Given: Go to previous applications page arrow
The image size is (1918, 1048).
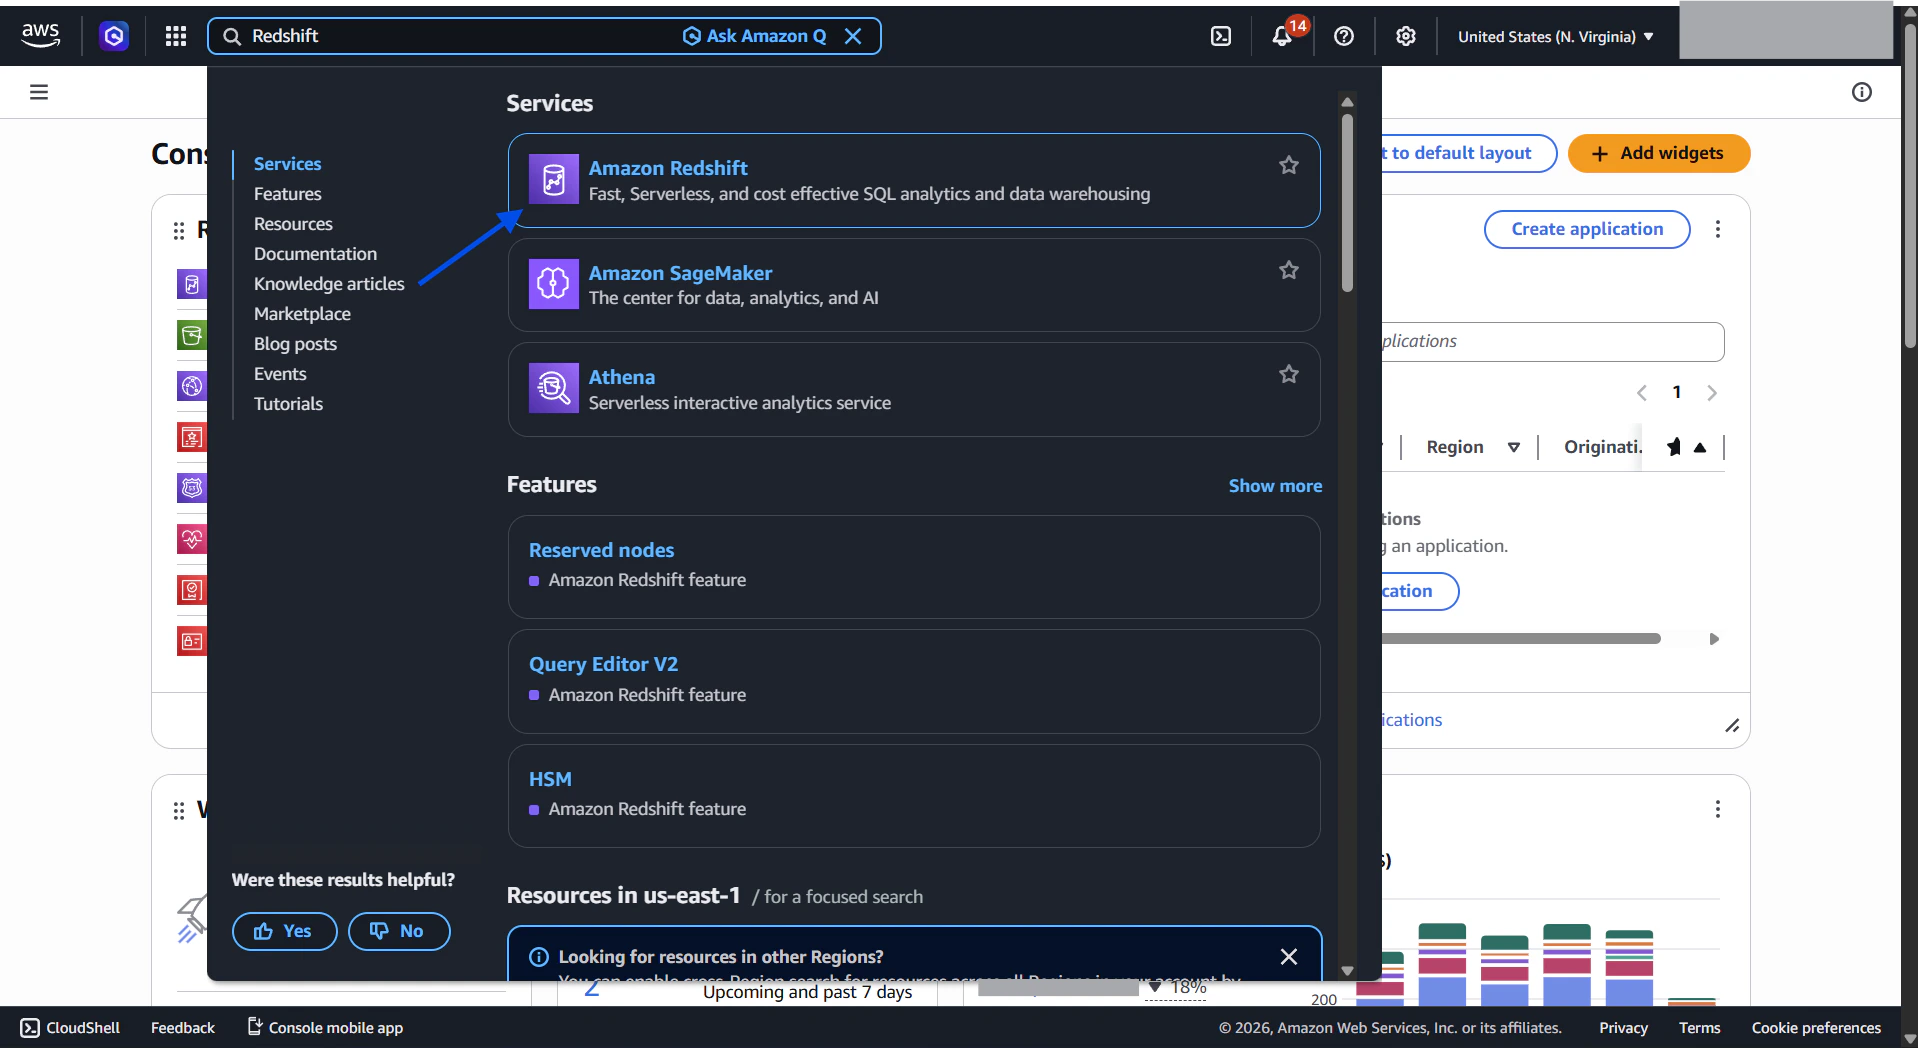Looking at the screenshot, I should point(1641,393).
